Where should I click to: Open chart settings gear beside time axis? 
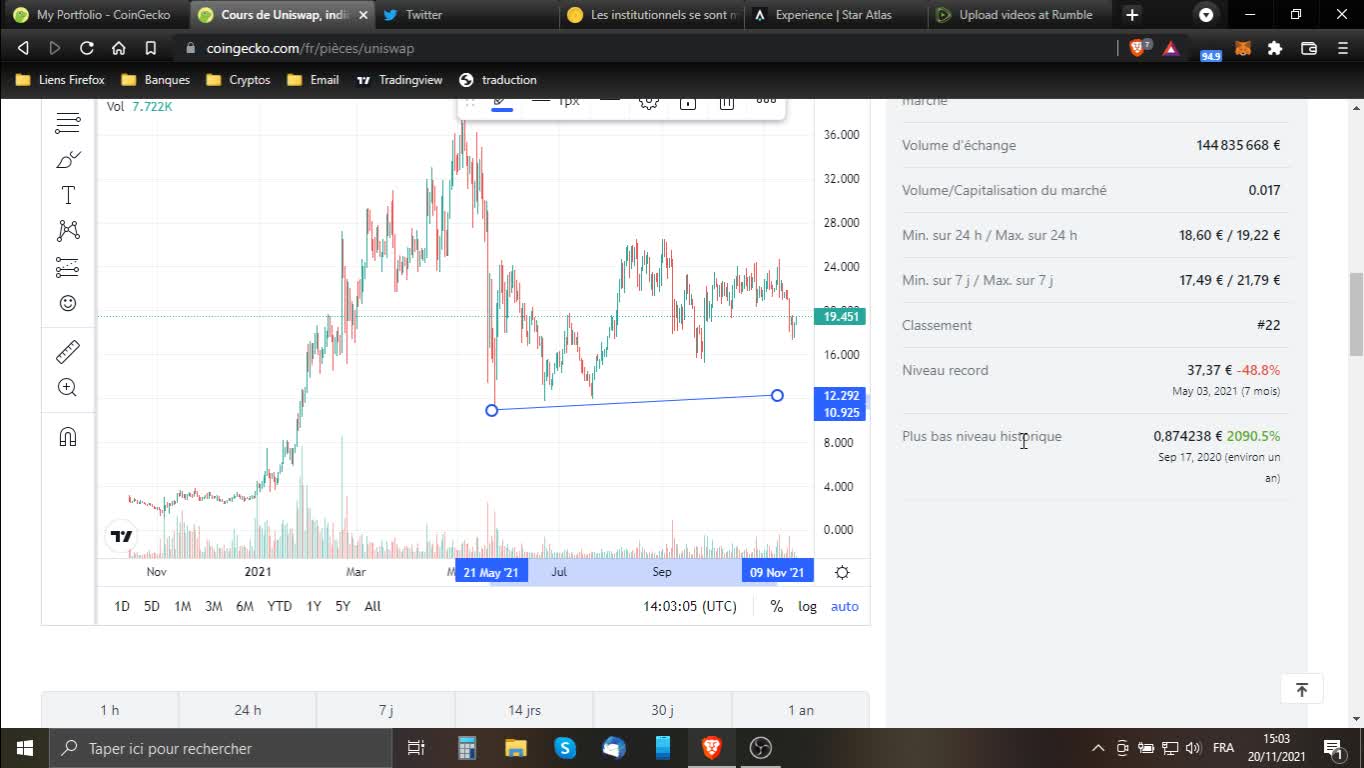pyautogui.click(x=842, y=572)
